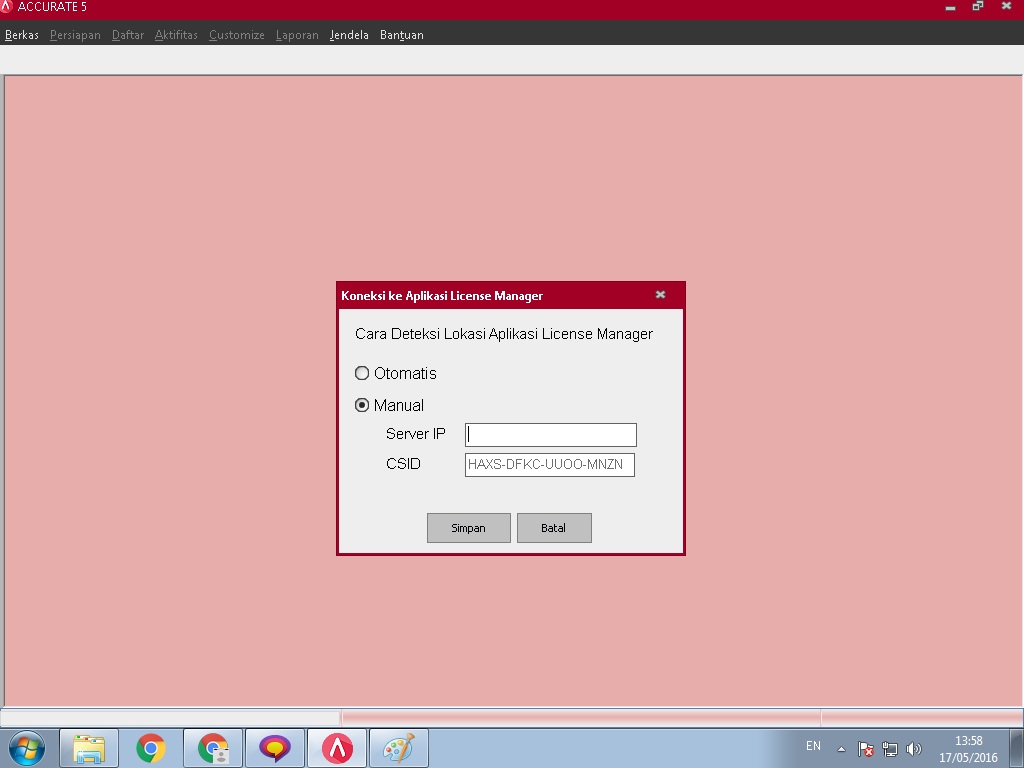
Task: Click the Chrome profile shortcut taskbar icon
Action: (213, 748)
